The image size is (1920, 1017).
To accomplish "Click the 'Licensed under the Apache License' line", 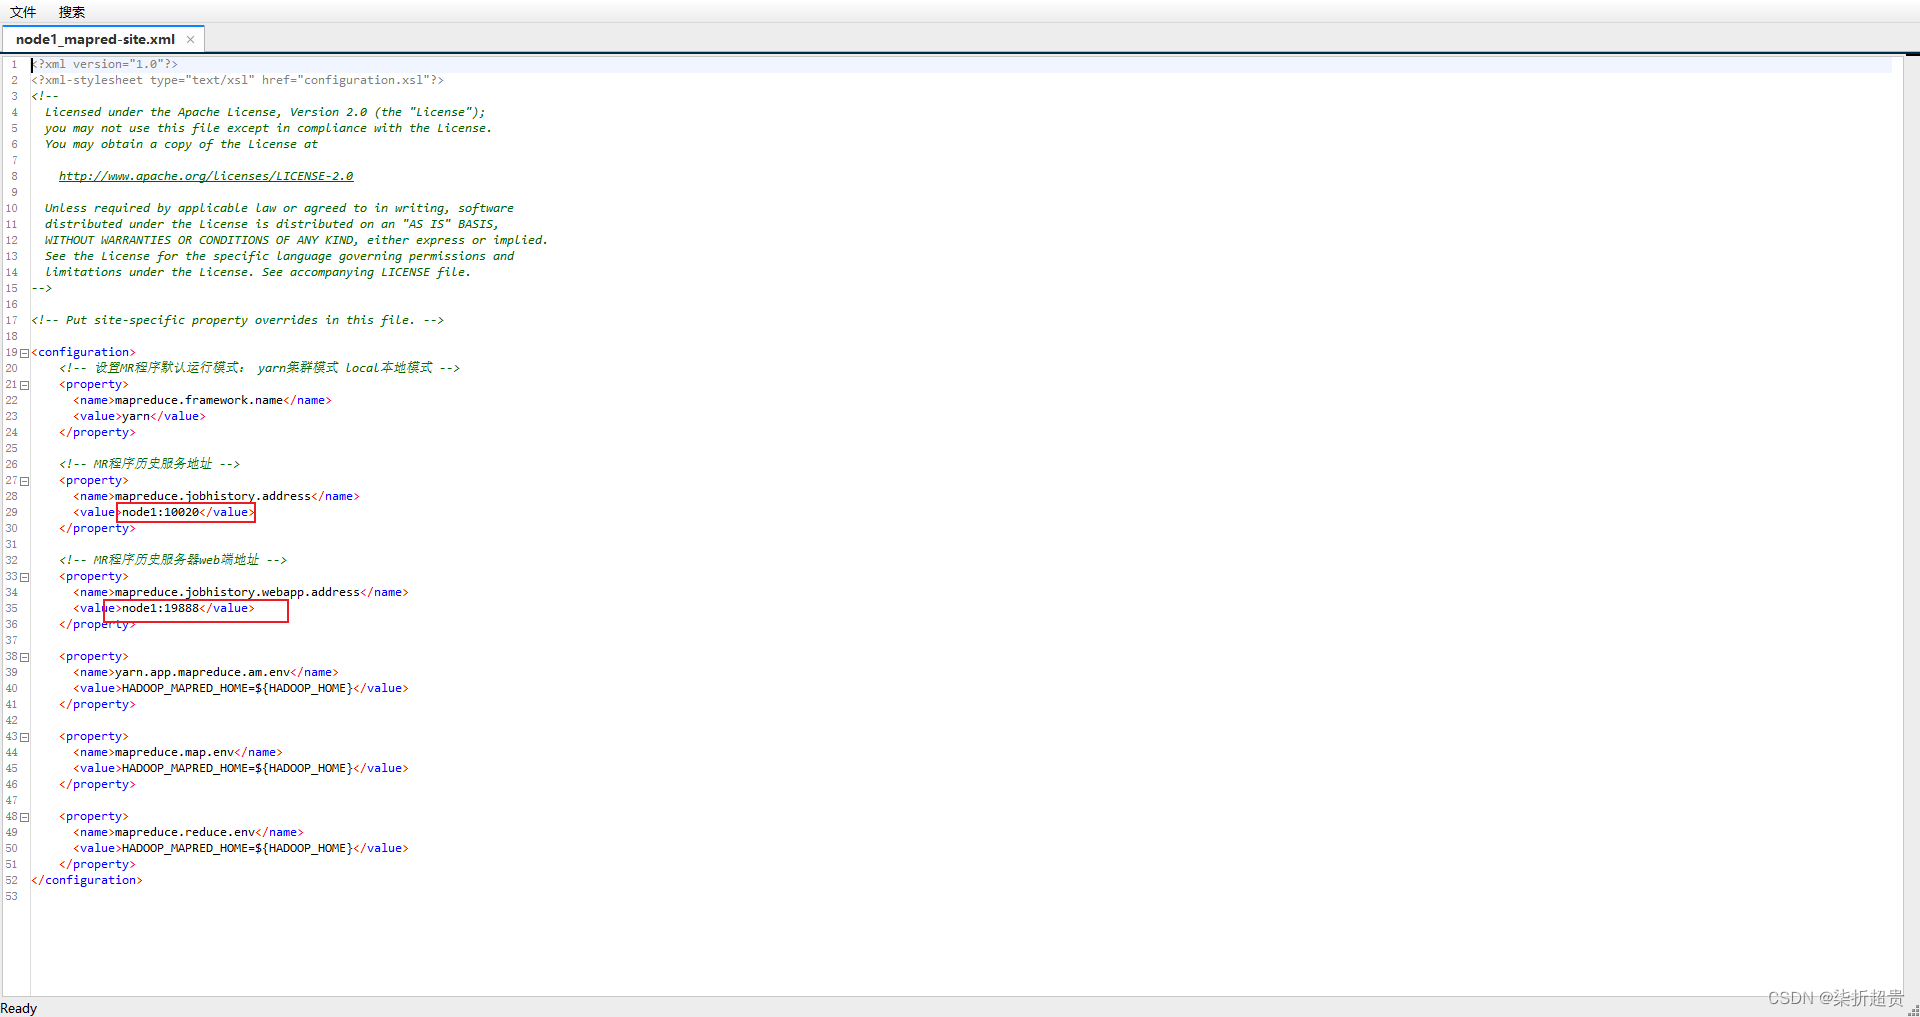I will [x=265, y=112].
